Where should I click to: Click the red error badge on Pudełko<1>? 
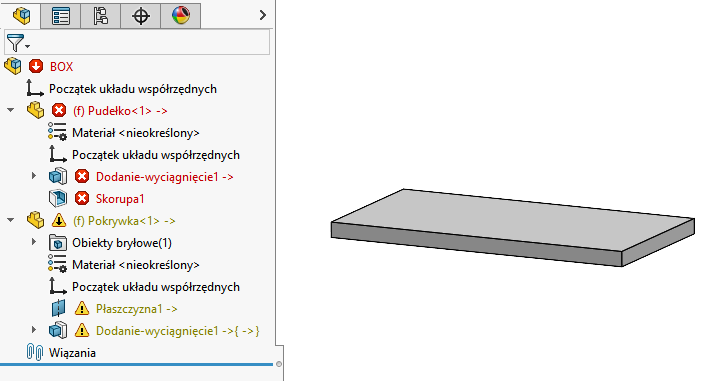click(x=59, y=111)
